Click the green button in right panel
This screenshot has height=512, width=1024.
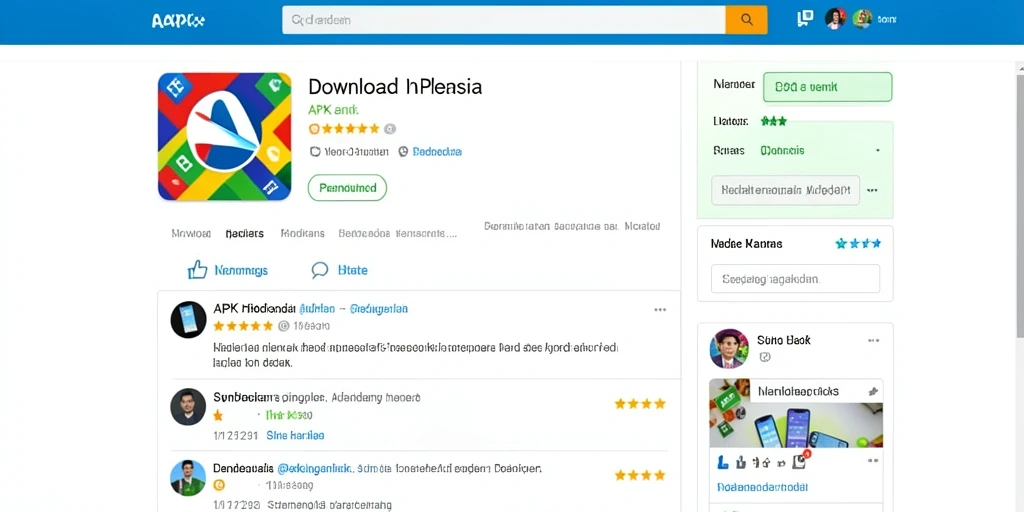[827, 87]
